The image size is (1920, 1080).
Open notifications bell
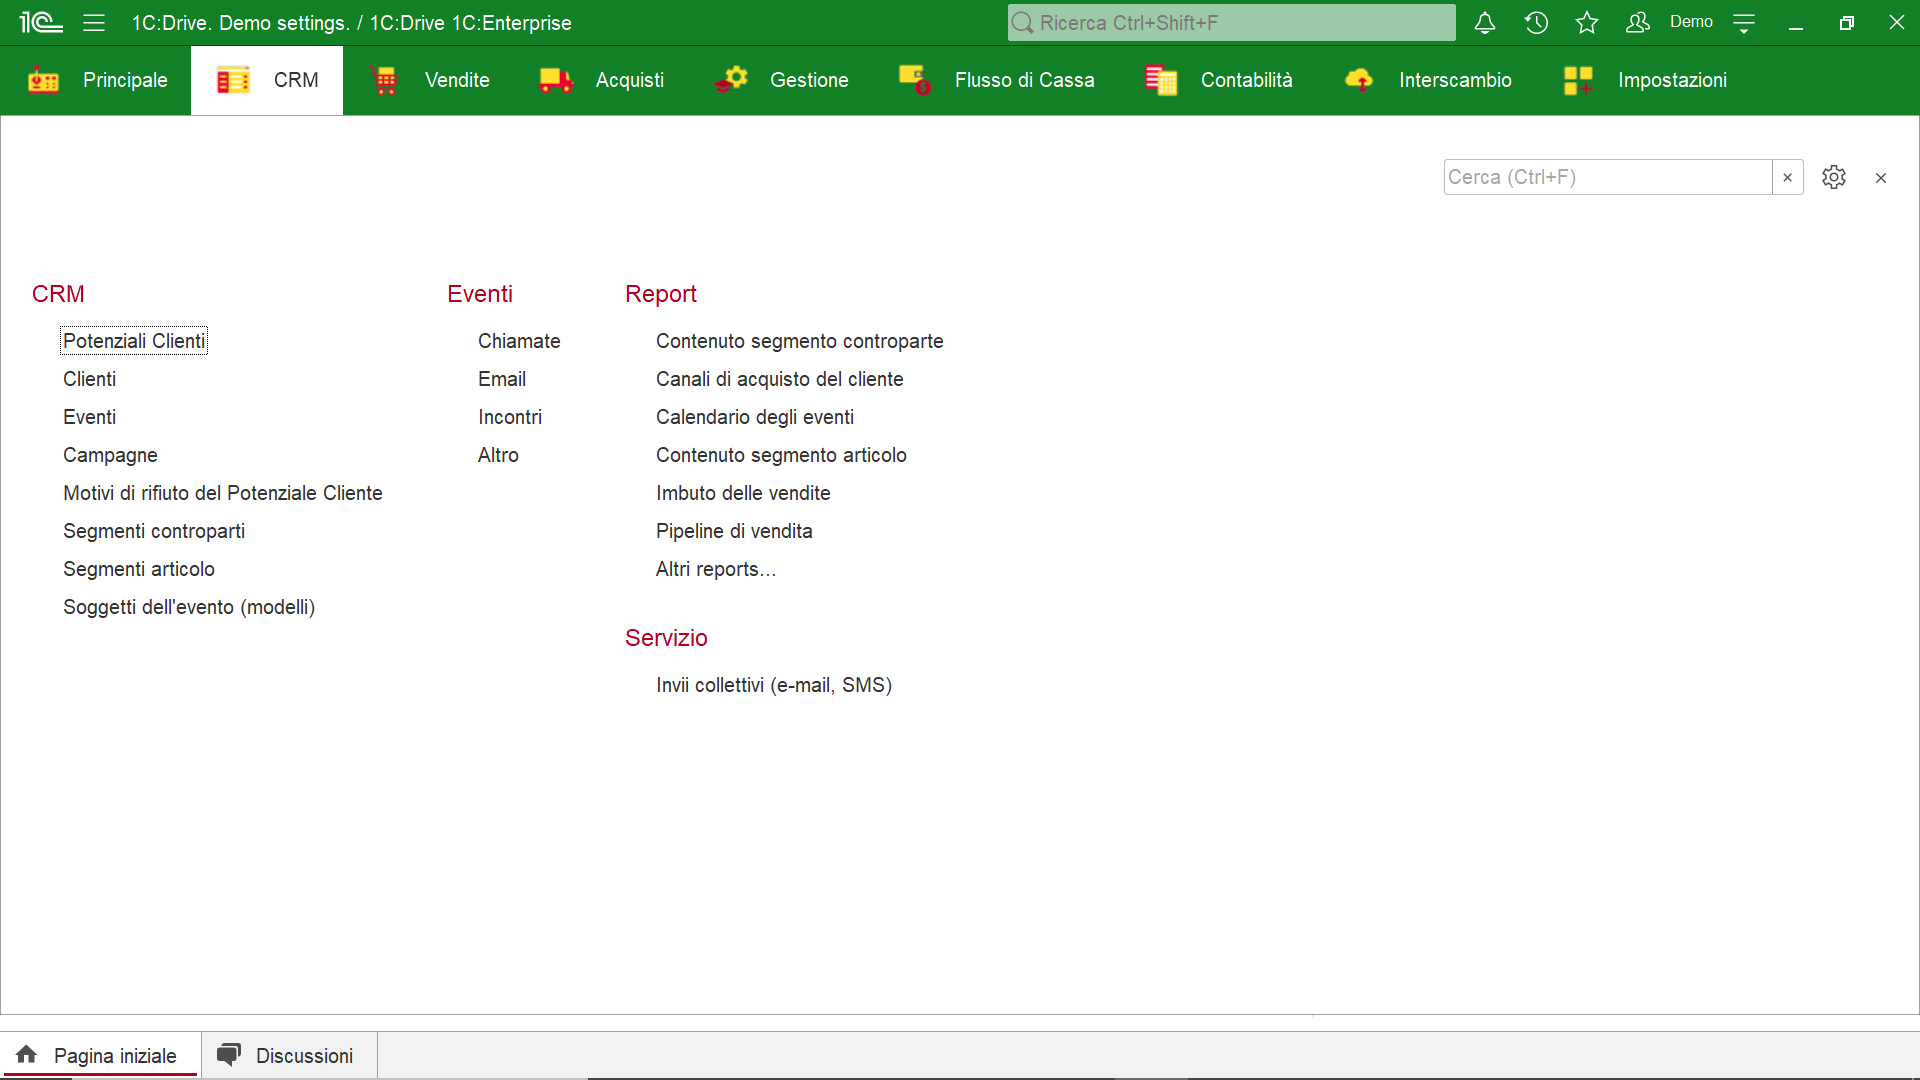click(1485, 22)
